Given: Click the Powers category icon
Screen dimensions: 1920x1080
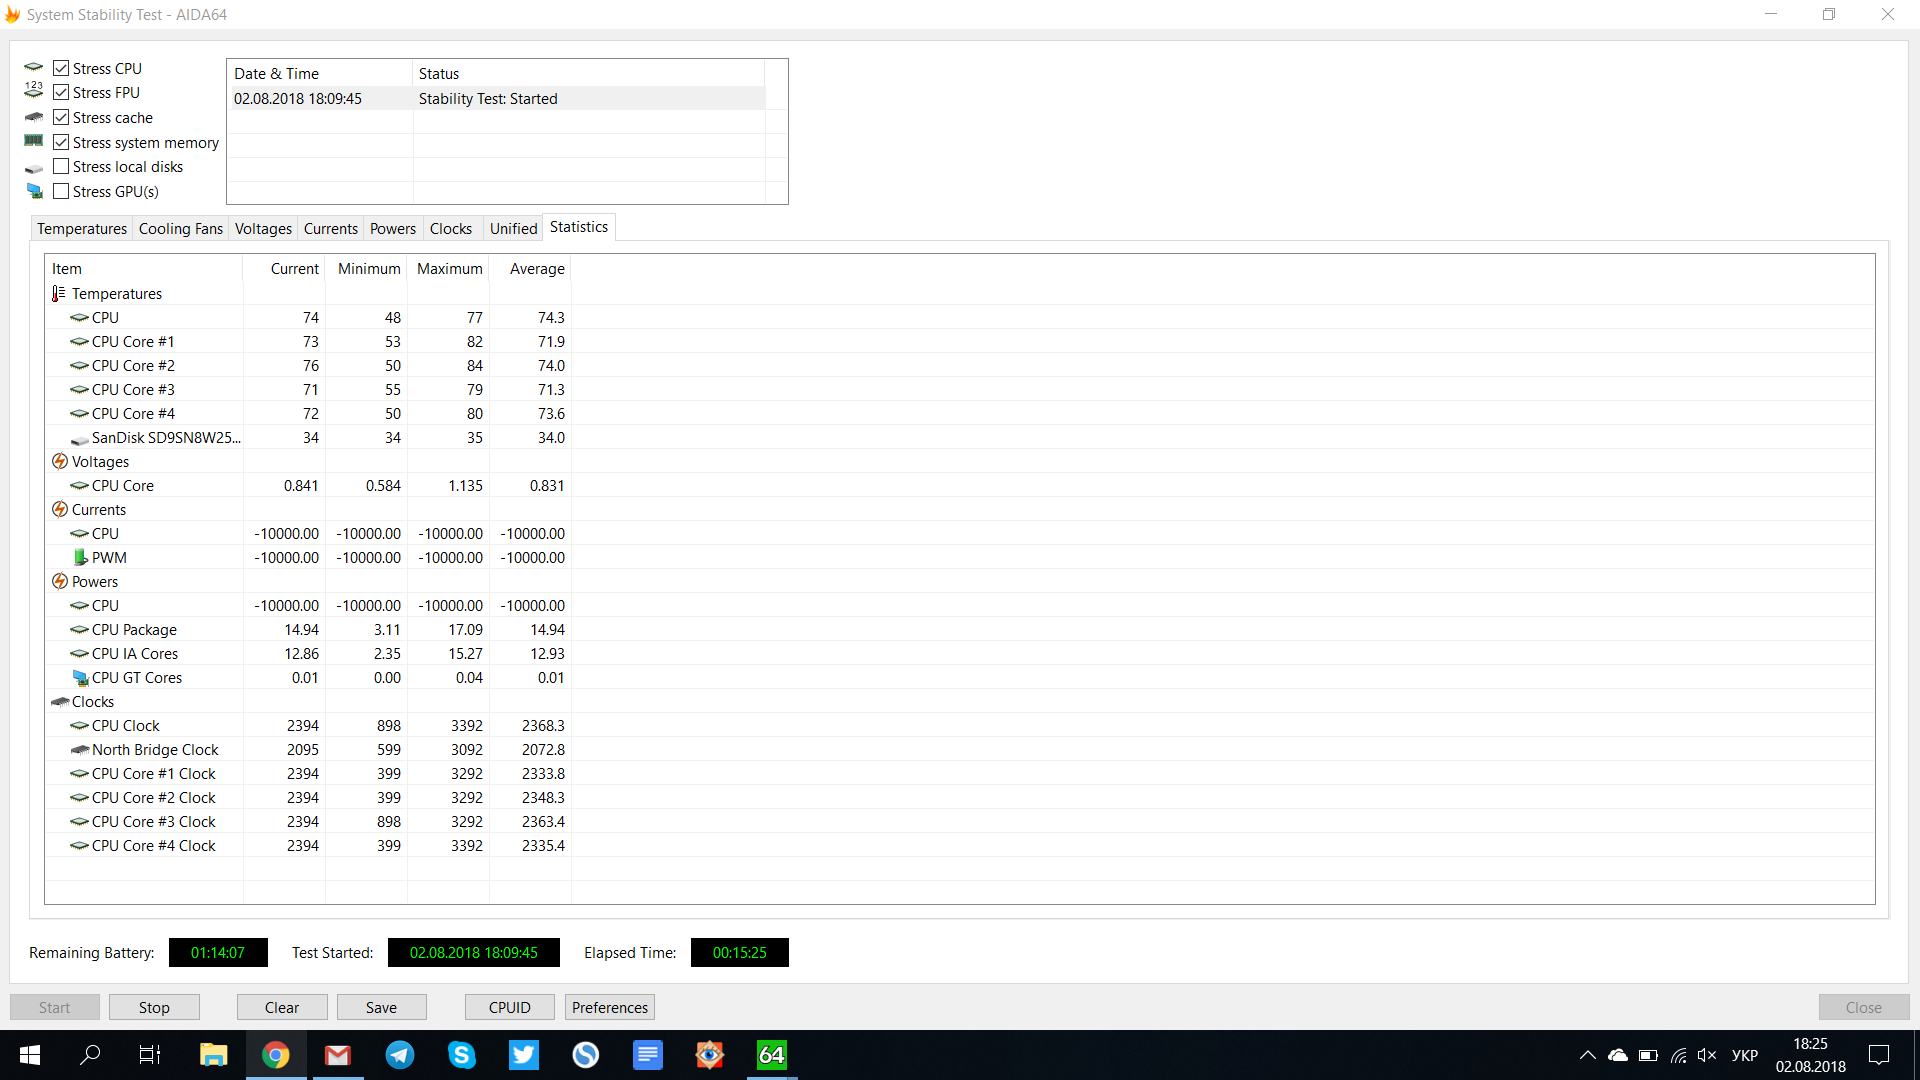Looking at the screenshot, I should pos(60,582).
